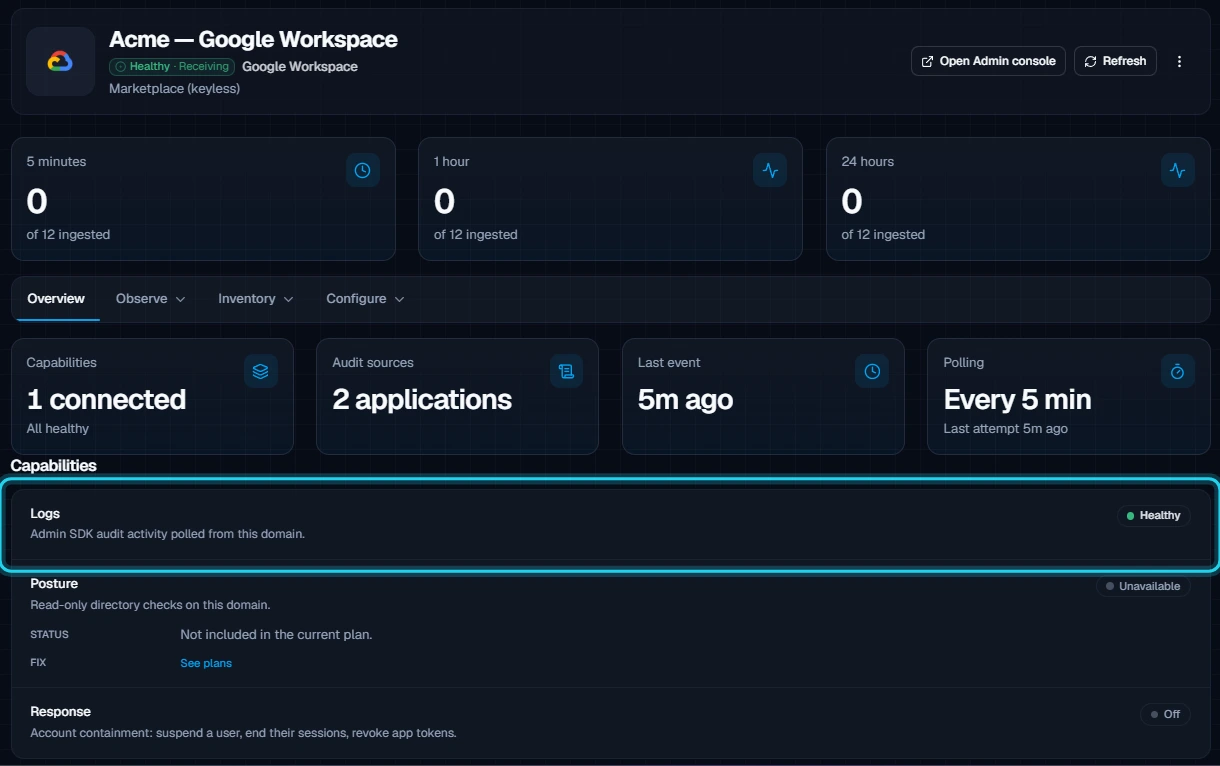The width and height of the screenshot is (1220, 766).
Task: Select the Posture capability title
Action: [54, 584]
